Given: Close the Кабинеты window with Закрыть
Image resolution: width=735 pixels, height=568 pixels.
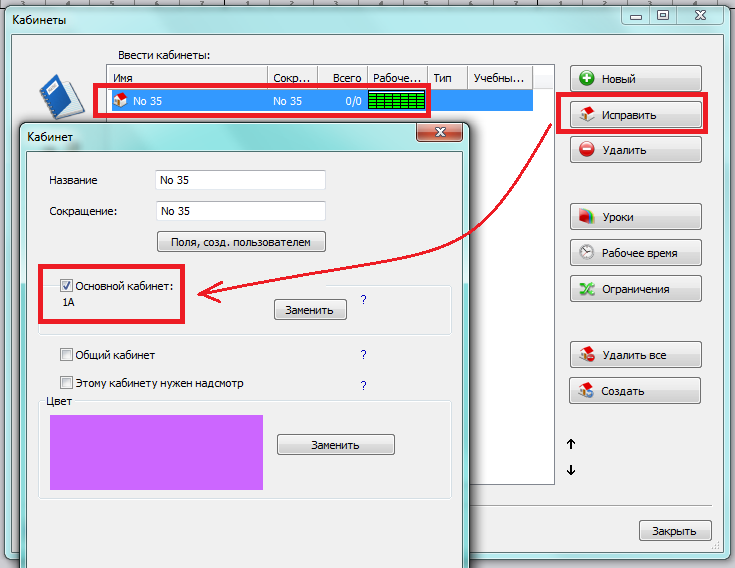Looking at the screenshot, I should 675,531.
